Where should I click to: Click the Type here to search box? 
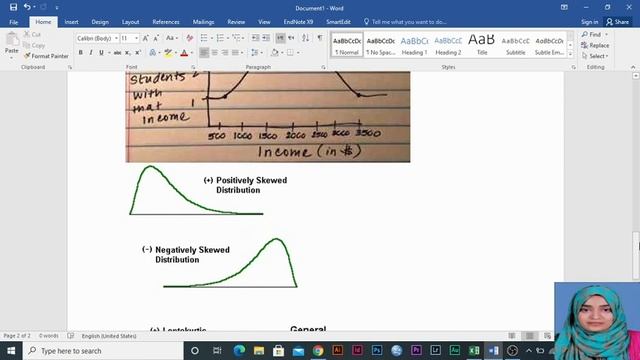pyautogui.click(x=103, y=351)
